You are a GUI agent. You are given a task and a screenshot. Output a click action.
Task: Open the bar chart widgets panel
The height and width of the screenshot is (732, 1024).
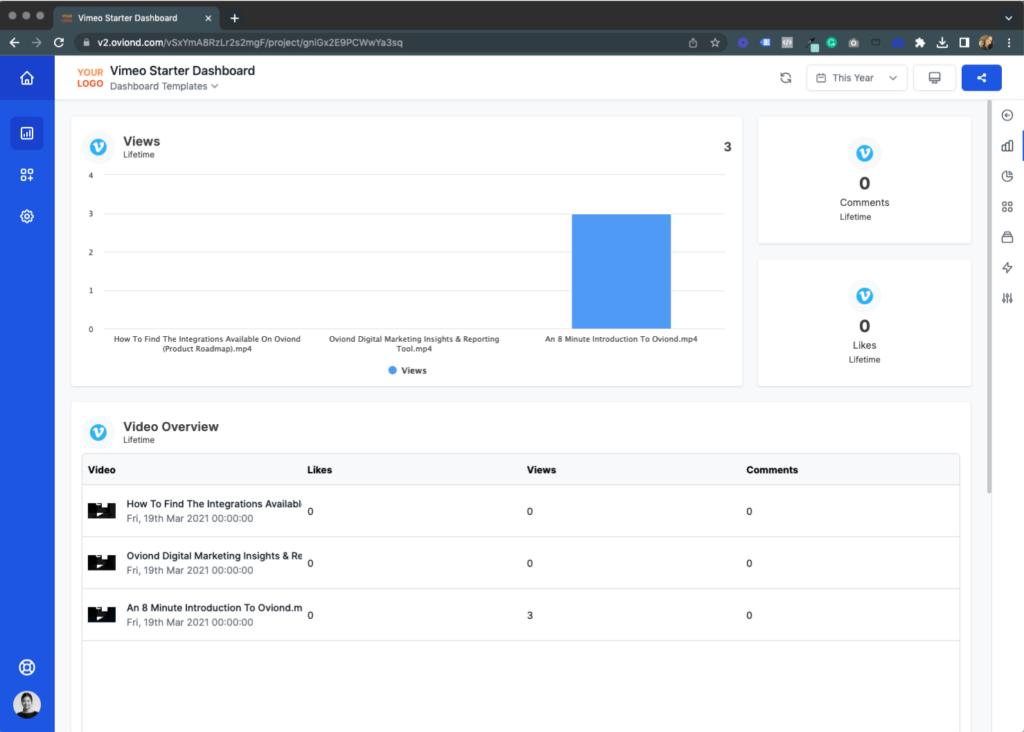[1007, 146]
